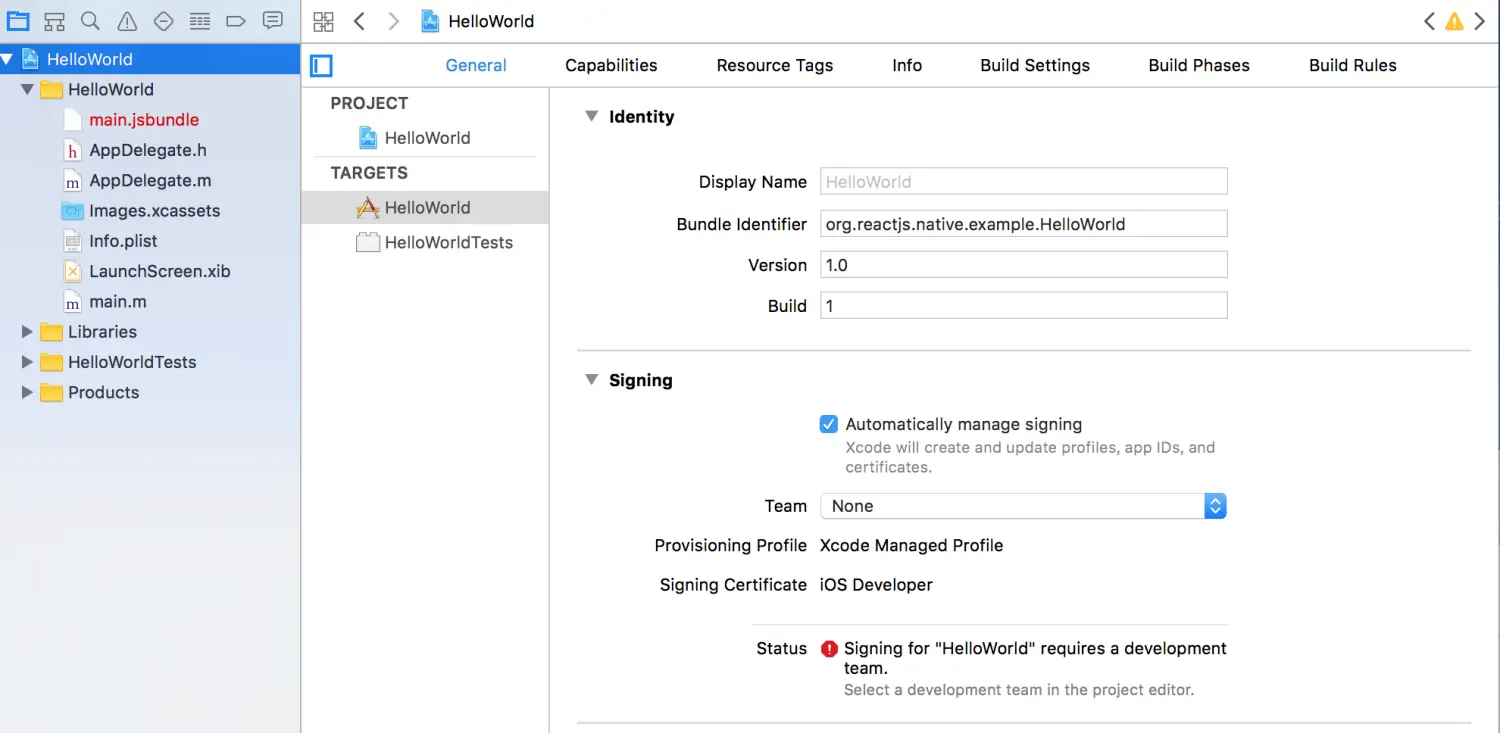The height and width of the screenshot is (733, 1500).
Task: Switch to the Build Settings tab
Action: point(1035,65)
